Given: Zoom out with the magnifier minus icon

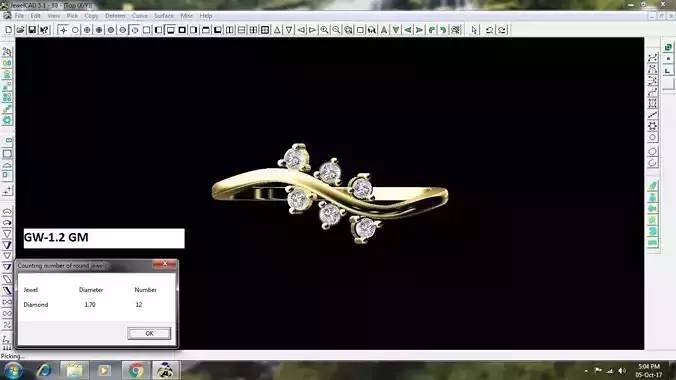Looking at the screenshot, I should point(336,30).
